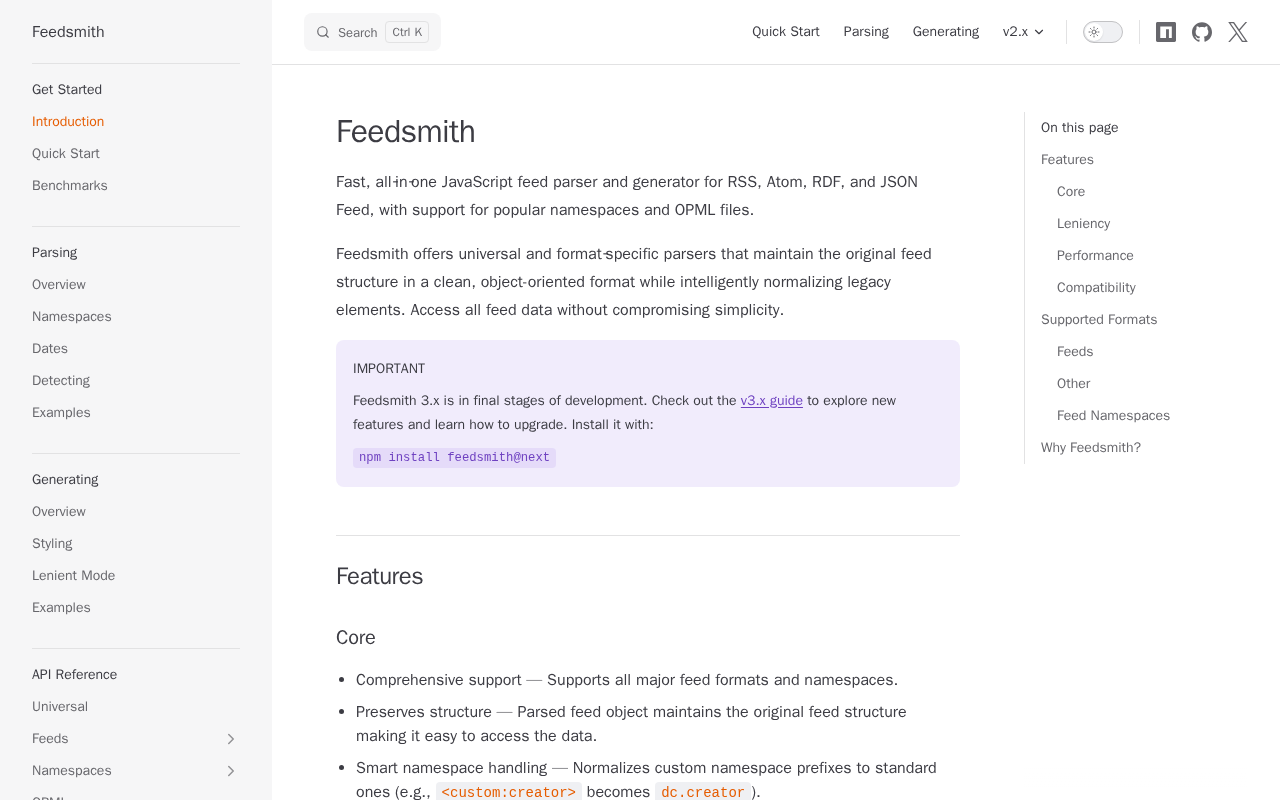Viewport: 1280px width, 800px height.
Task: Open the v2.x version dropdown
Action: pyautogui.click(x=1023, y=32)
